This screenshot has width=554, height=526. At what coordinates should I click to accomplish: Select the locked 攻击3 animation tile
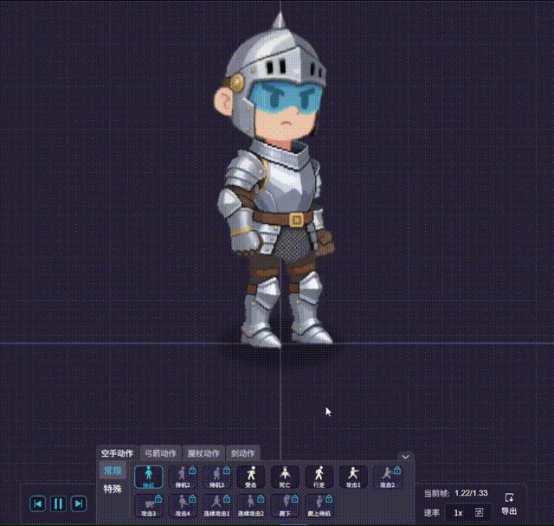[149, 506]
